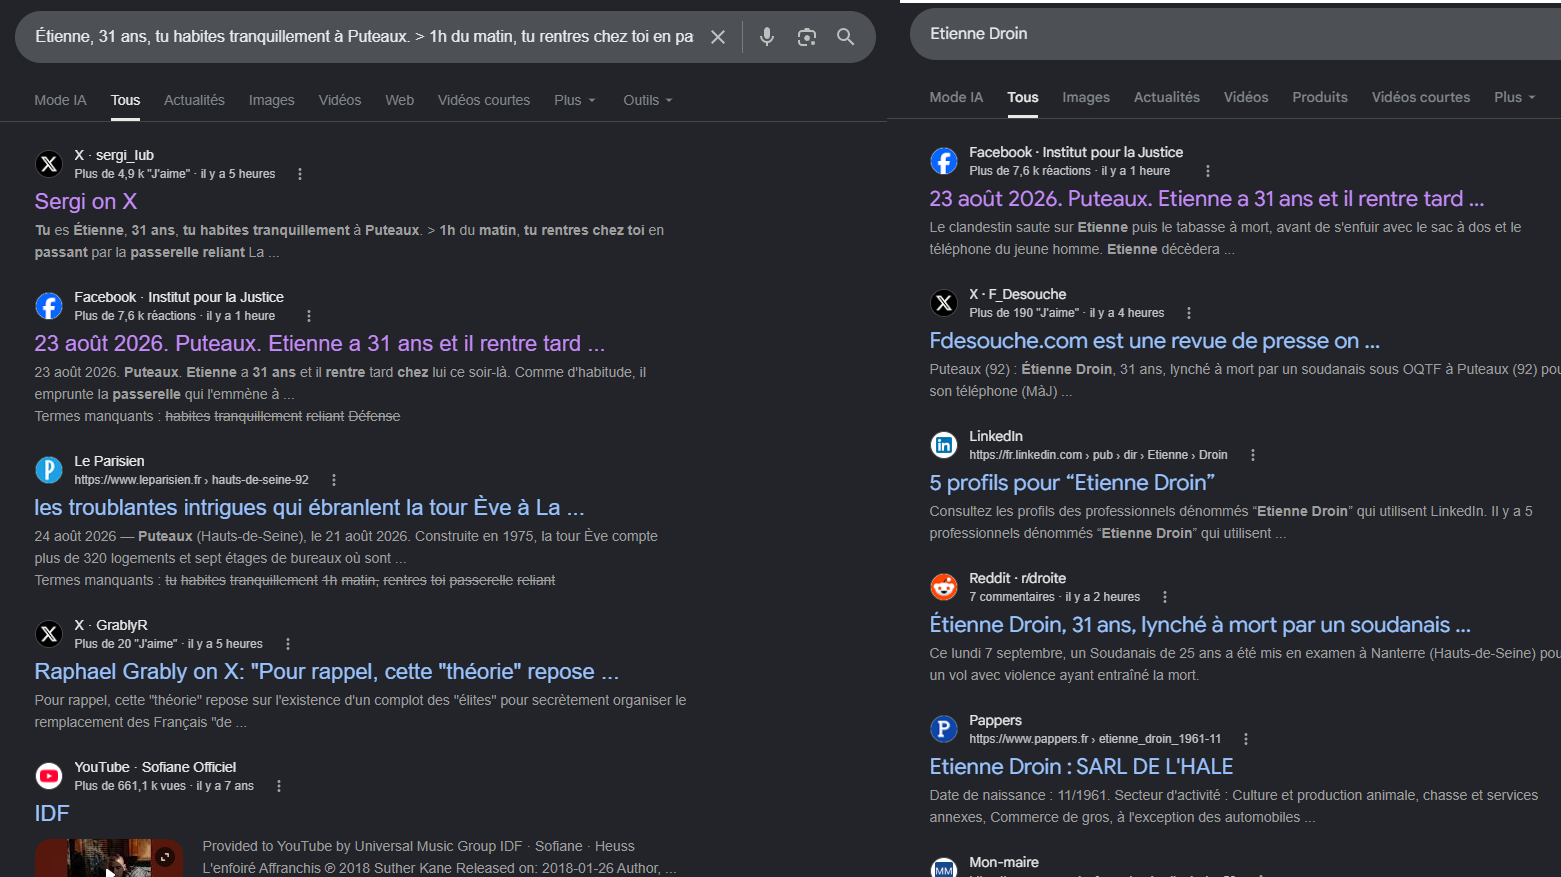Click the magnifying glass search icon
1561x877 pixels.
point(845,37)
